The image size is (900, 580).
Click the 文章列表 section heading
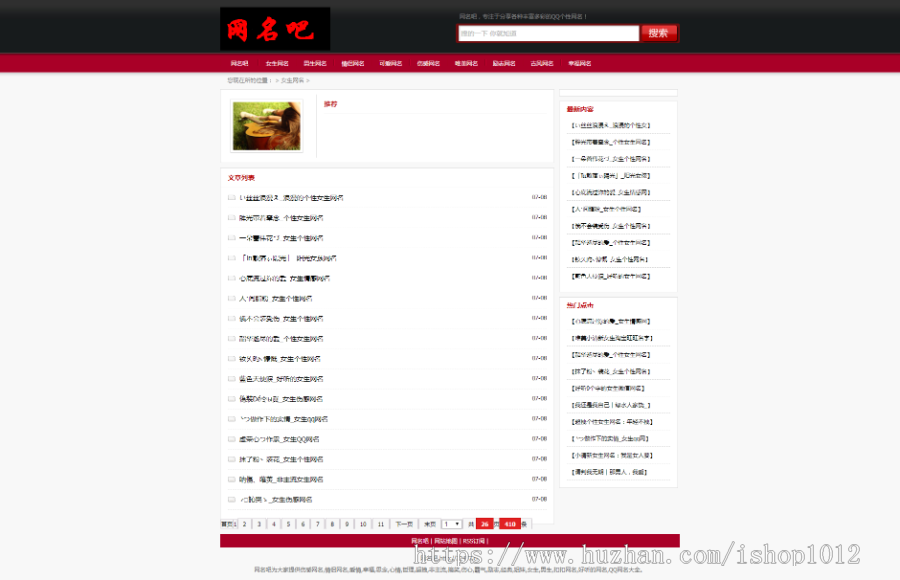[x=241, y=178]
